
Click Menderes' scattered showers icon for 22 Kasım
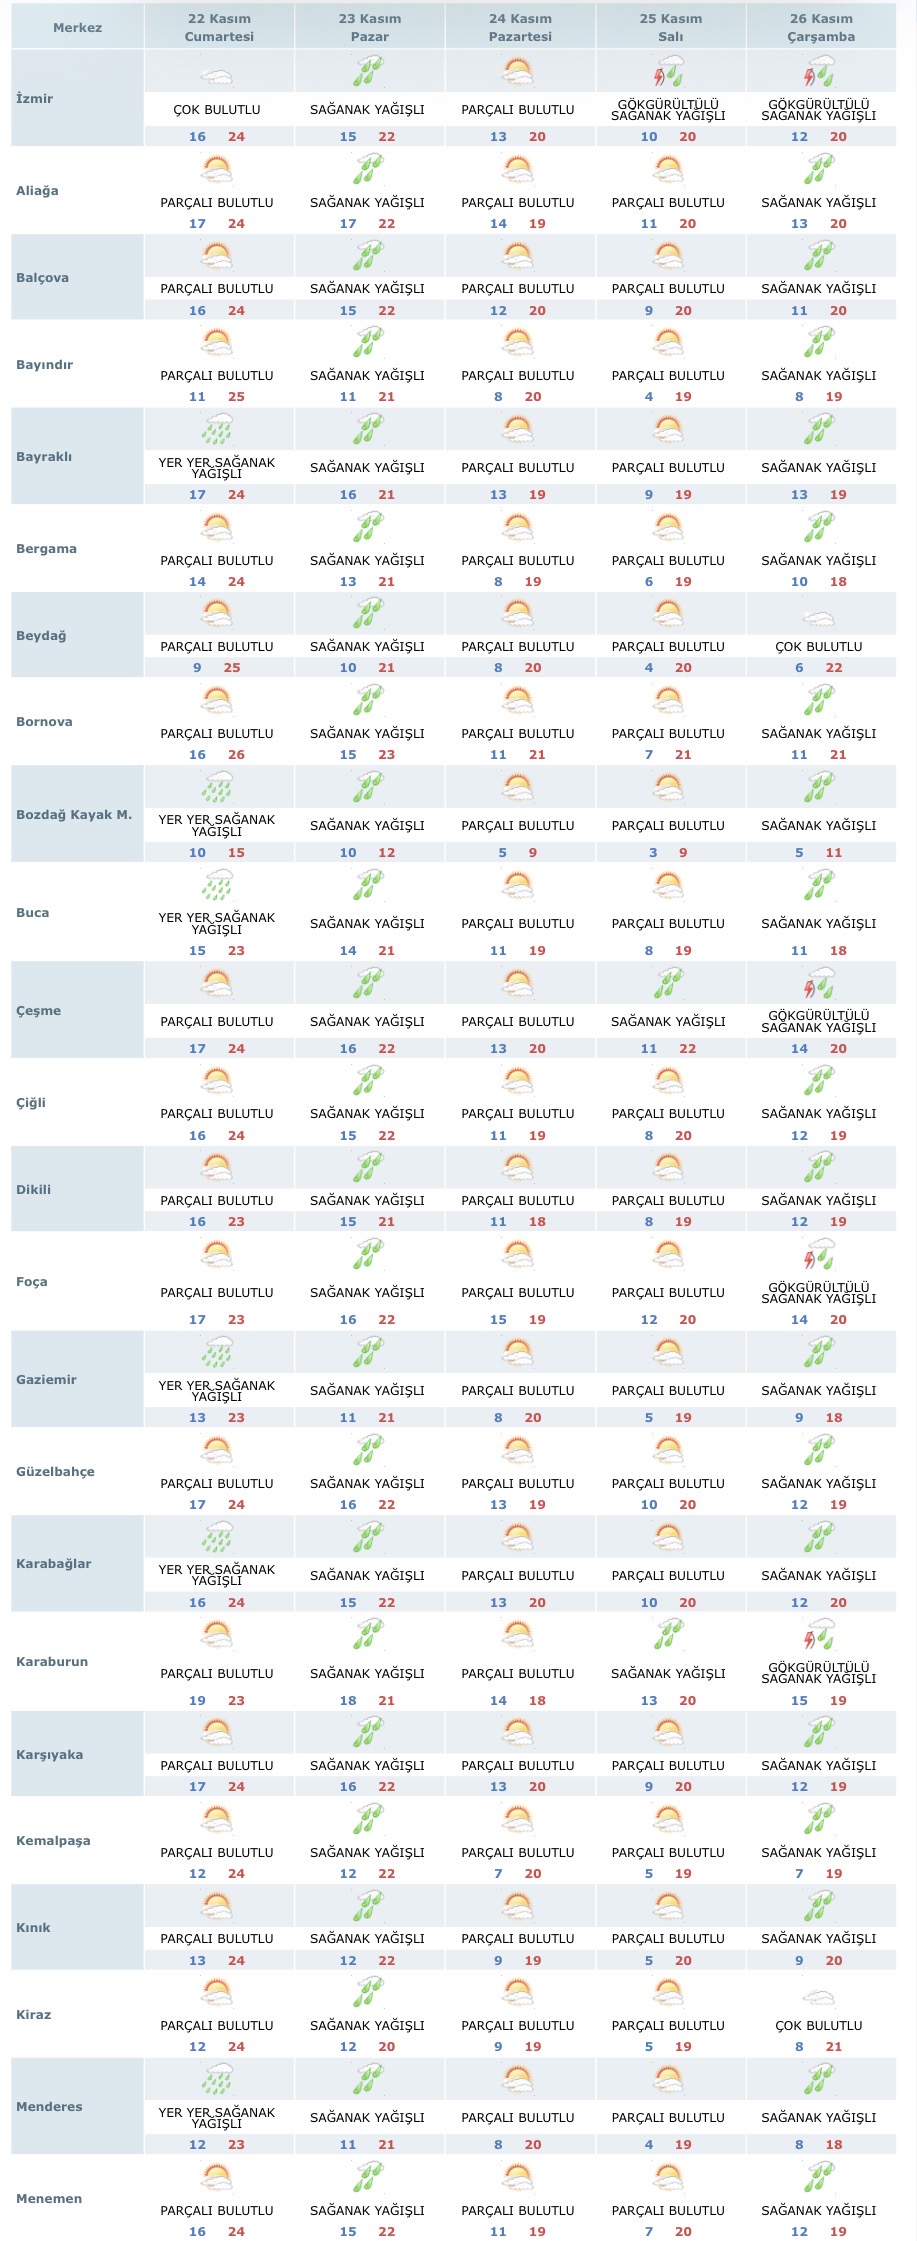pyautogui.click(x=217, y=2081)
